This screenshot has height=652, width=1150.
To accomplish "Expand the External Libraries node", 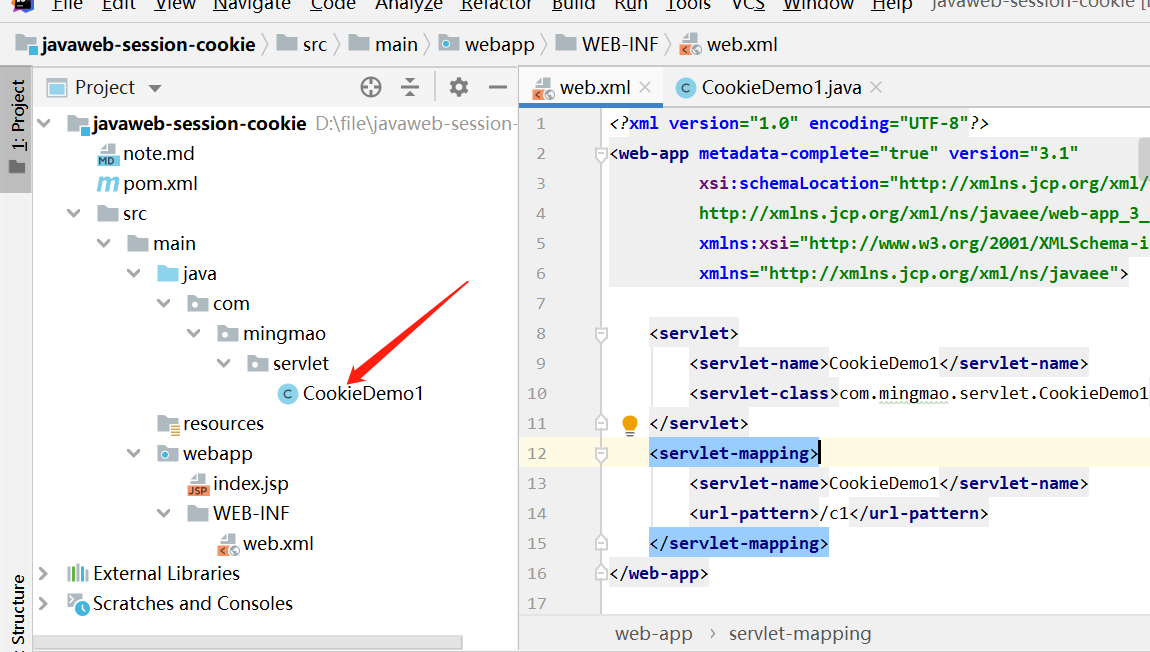I will (44, 574).
